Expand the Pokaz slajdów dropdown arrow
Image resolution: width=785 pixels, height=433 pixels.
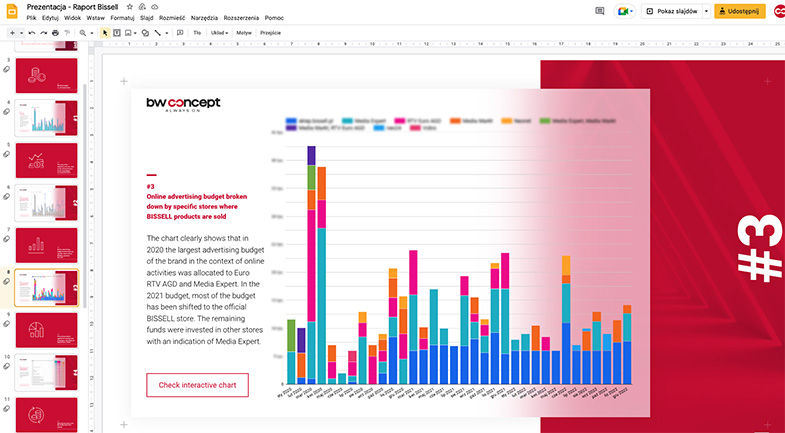706,10
